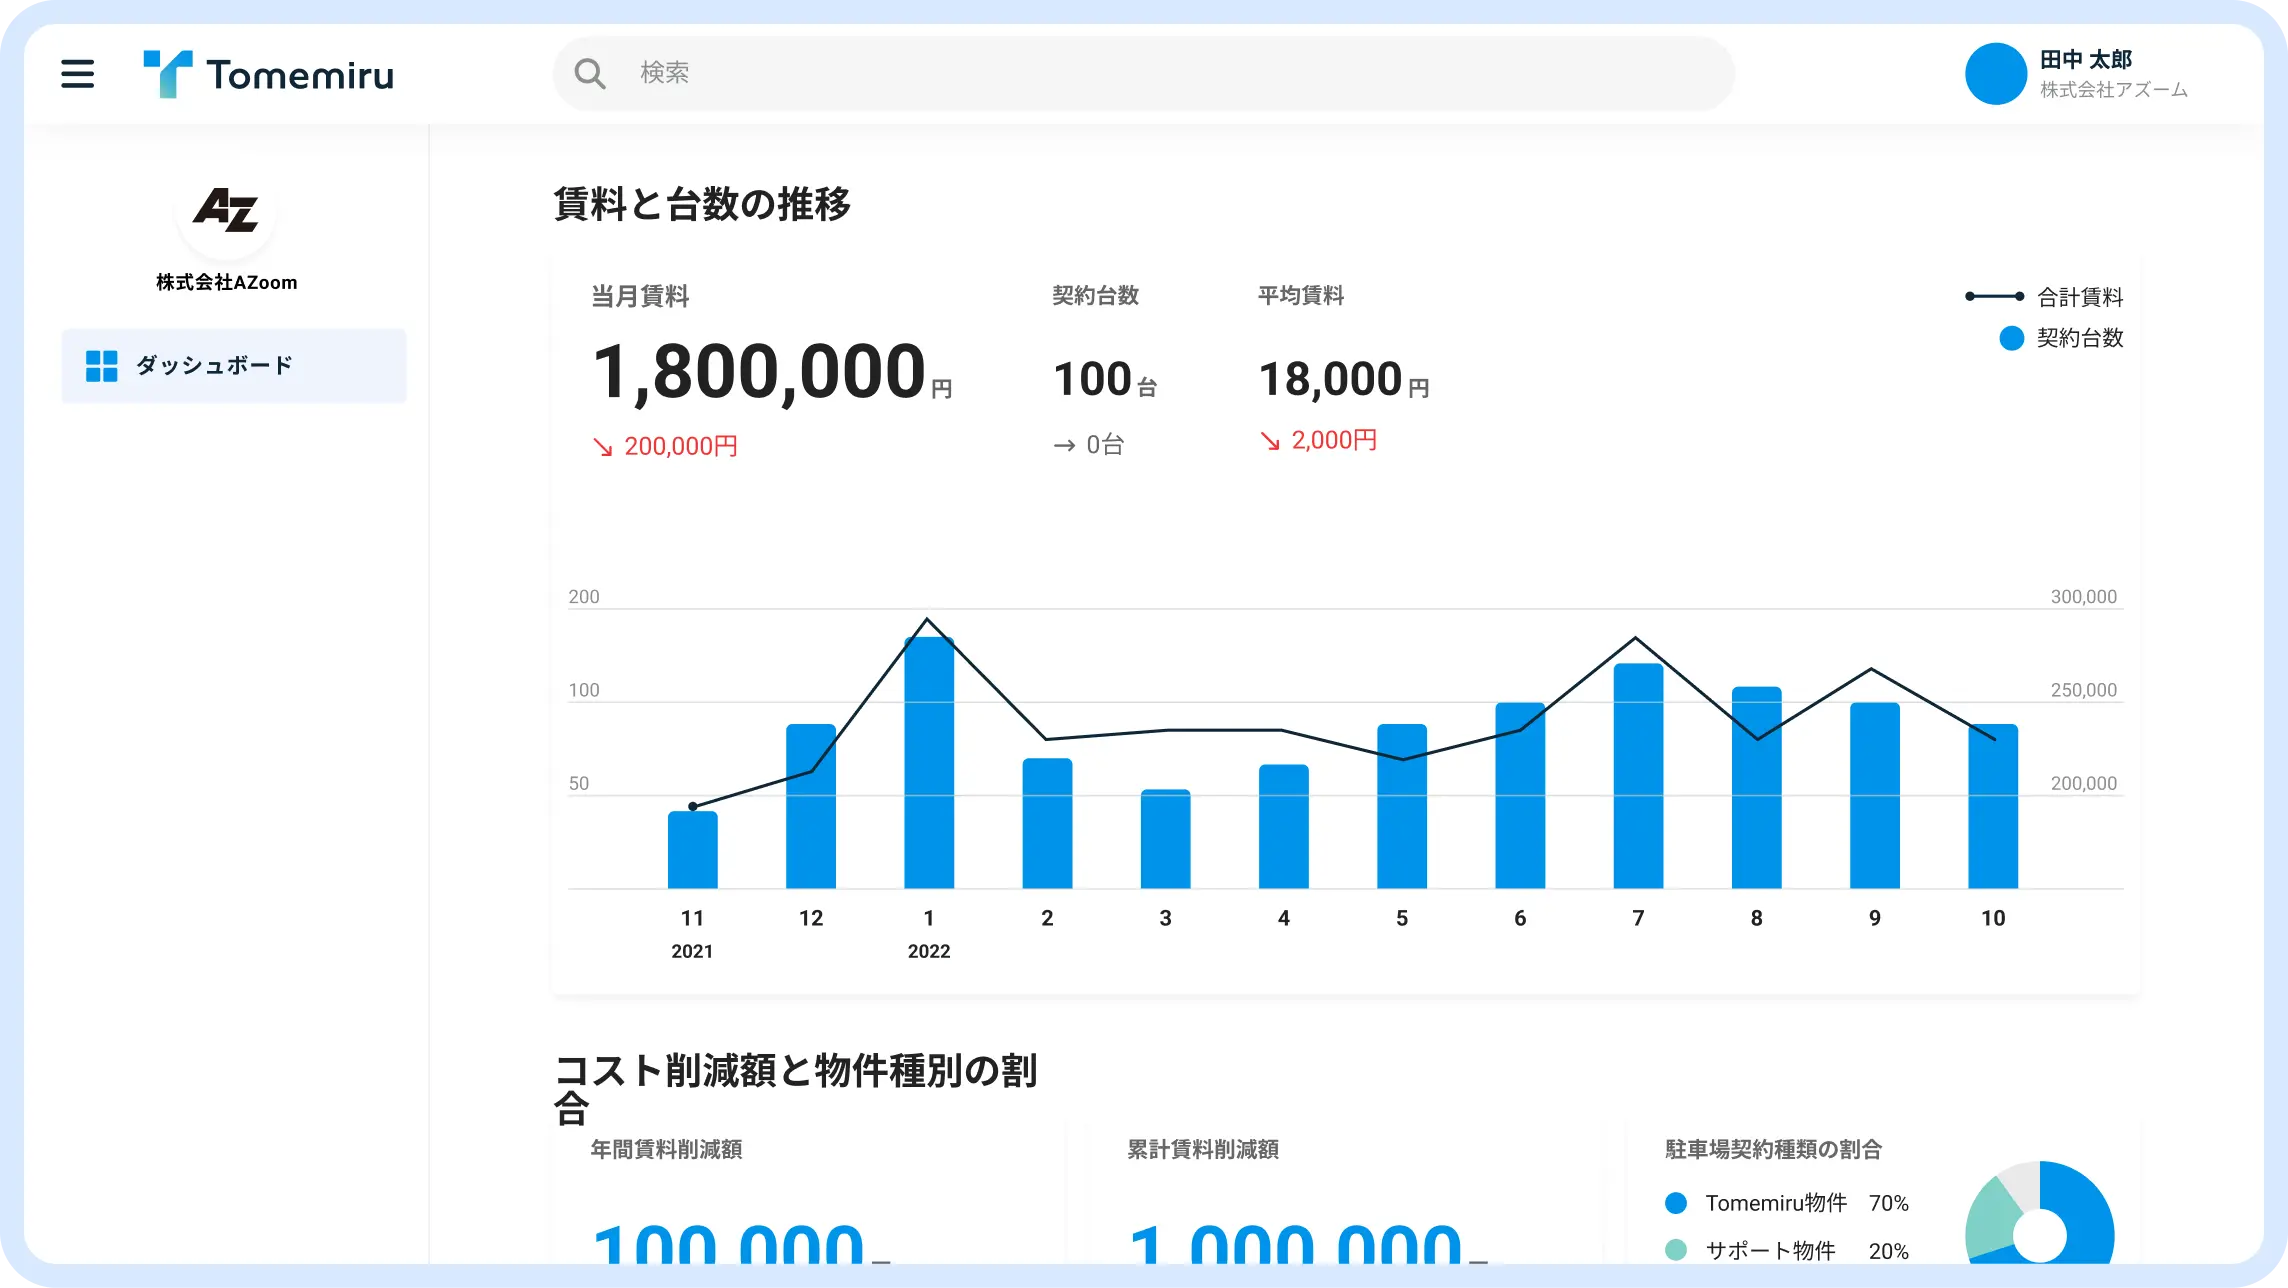Toggle 合計賃料 line series in legend
Image resolution: width=2288 pixels, height=1288 pixels.
tap(2079, 297)
